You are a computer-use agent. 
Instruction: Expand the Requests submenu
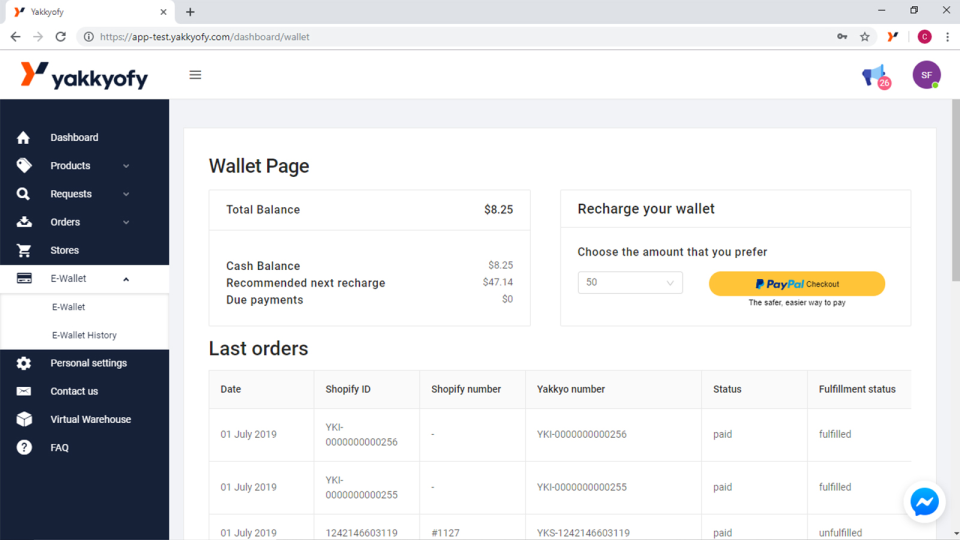[126, 194]
